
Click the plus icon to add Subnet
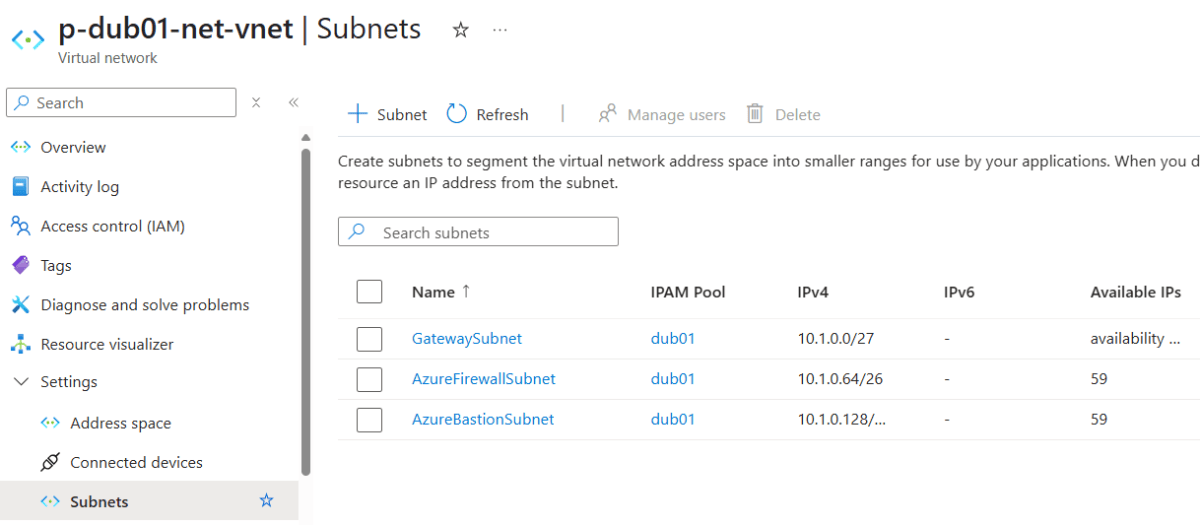(357, 114)
